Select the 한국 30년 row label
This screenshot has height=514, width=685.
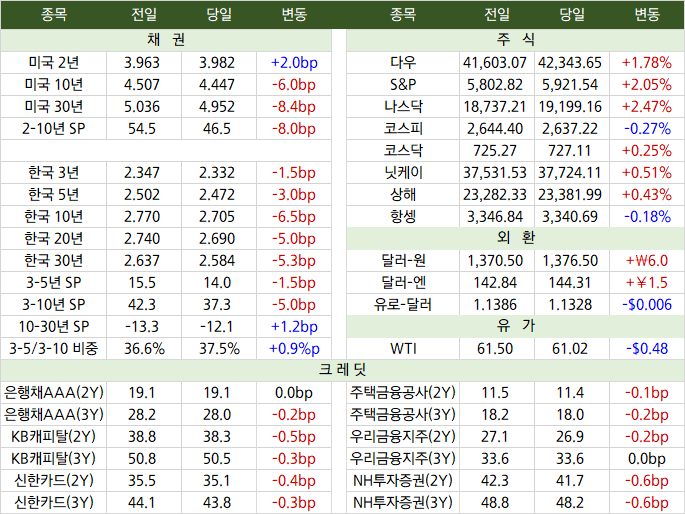[53, 261]
